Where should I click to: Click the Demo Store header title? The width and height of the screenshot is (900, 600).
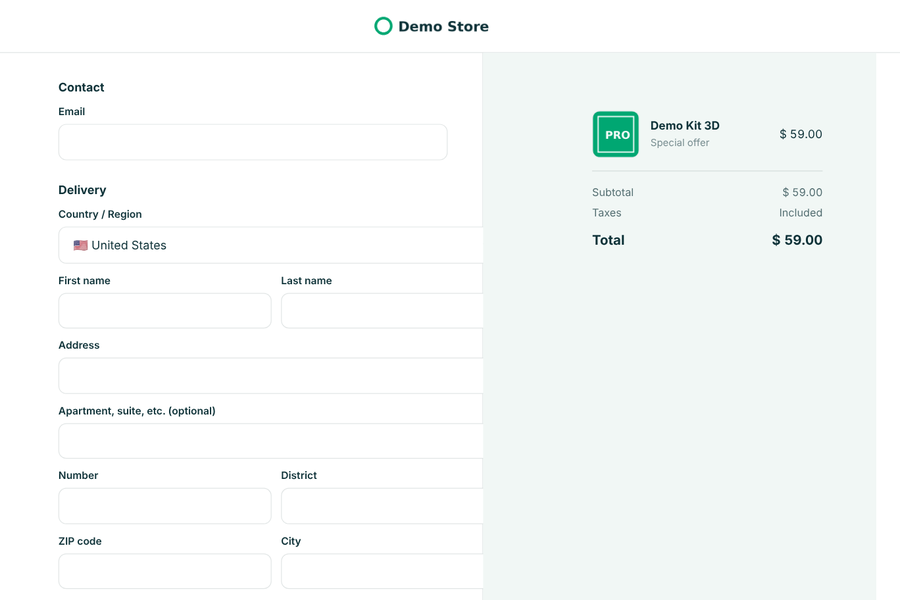(443, 26)
